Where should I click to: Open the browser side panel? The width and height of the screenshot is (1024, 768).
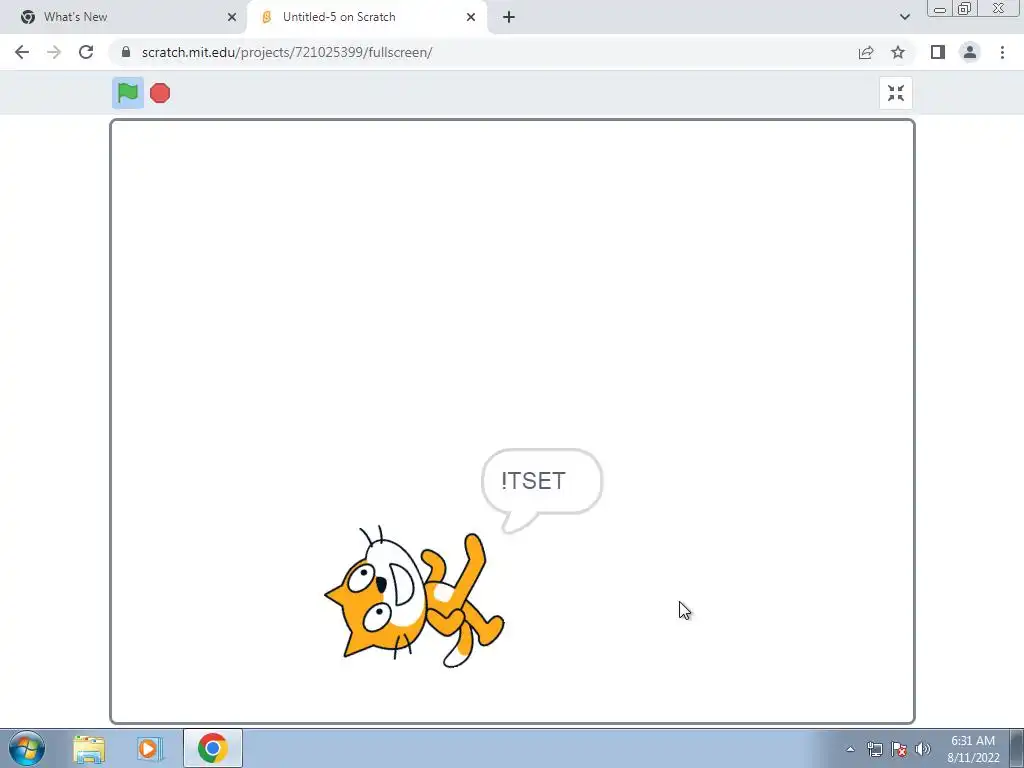pyautogui.click(x=938, y=52)
